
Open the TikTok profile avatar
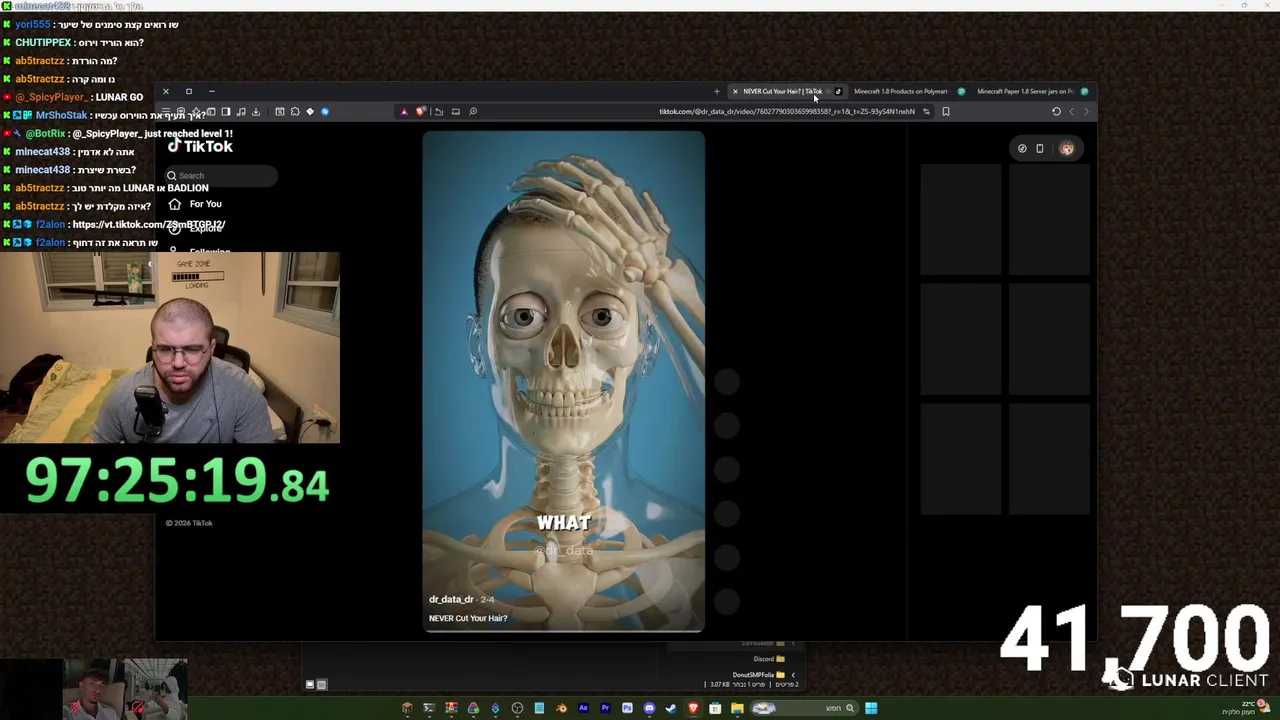(1067, 148)
